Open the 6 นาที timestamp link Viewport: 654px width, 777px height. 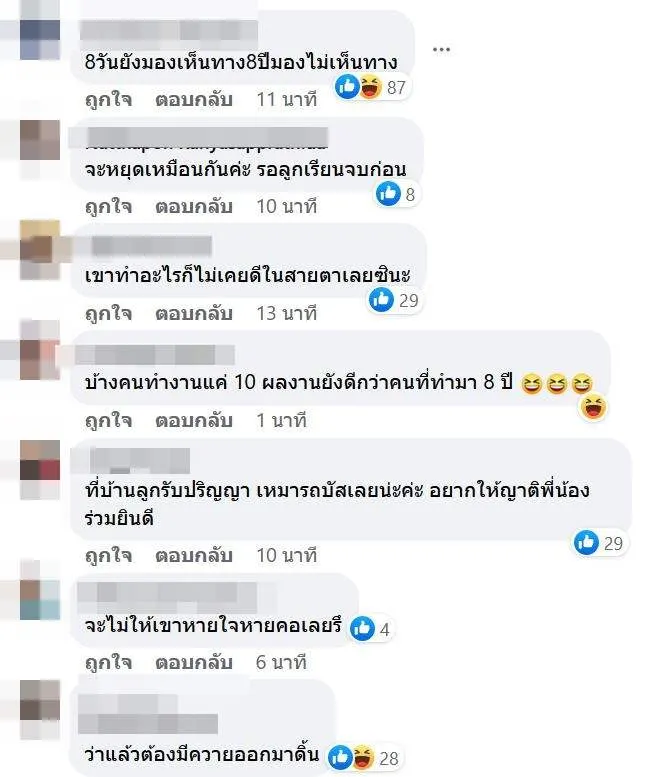281,663
